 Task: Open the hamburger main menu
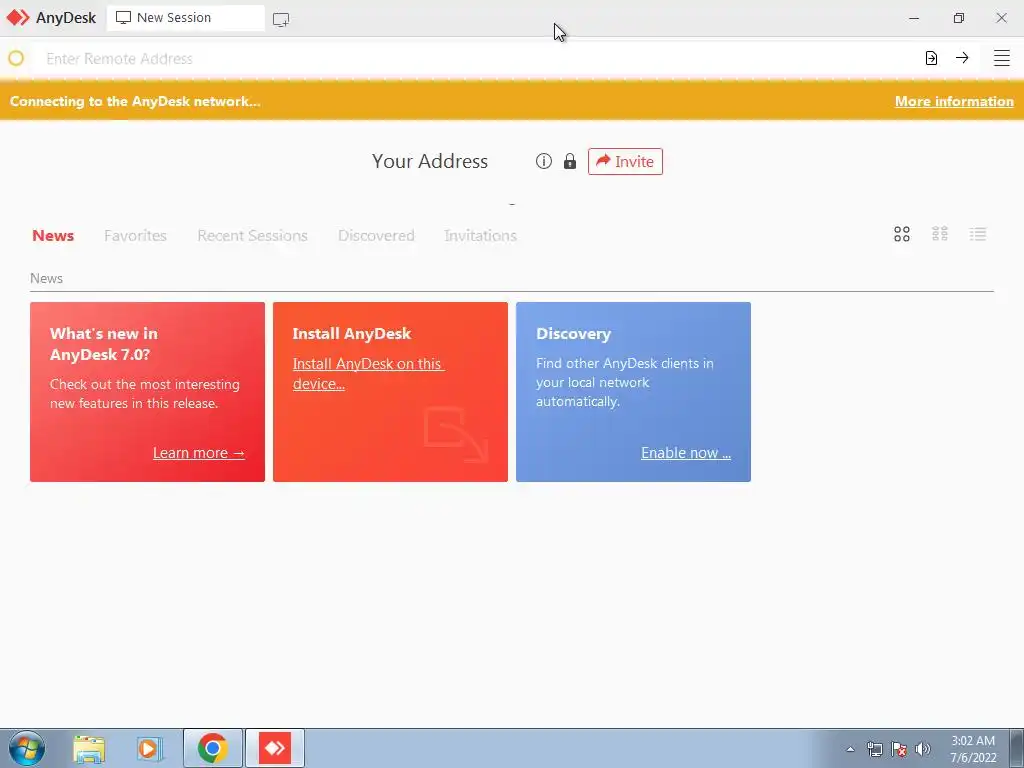tap(1002, 58)
